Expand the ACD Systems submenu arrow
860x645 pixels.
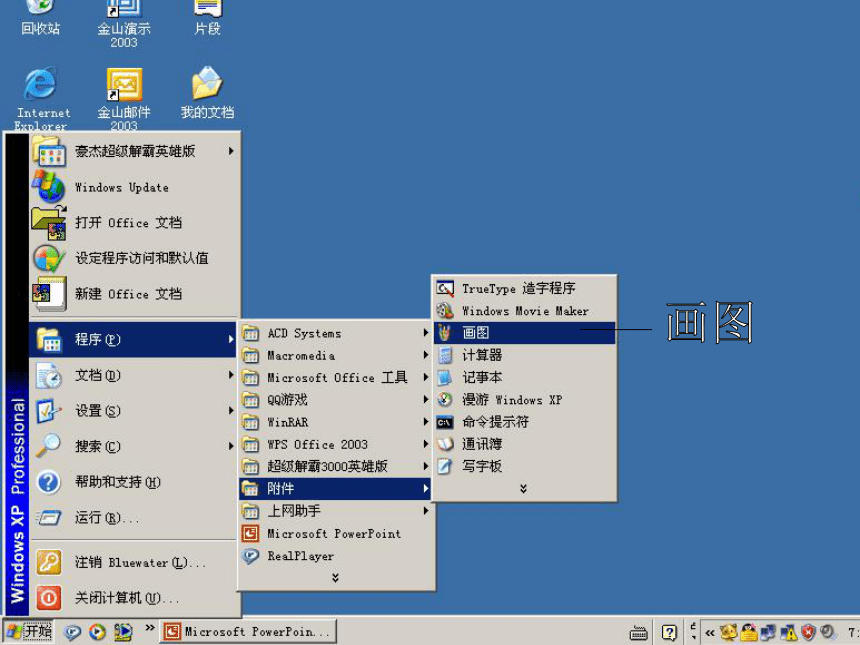point(426,333)
